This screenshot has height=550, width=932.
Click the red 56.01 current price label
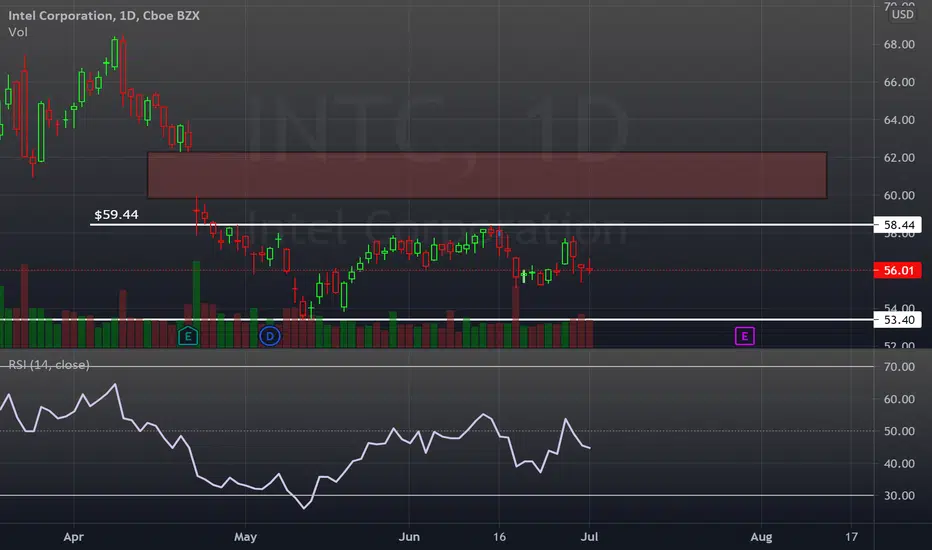(x=898, y=271)
